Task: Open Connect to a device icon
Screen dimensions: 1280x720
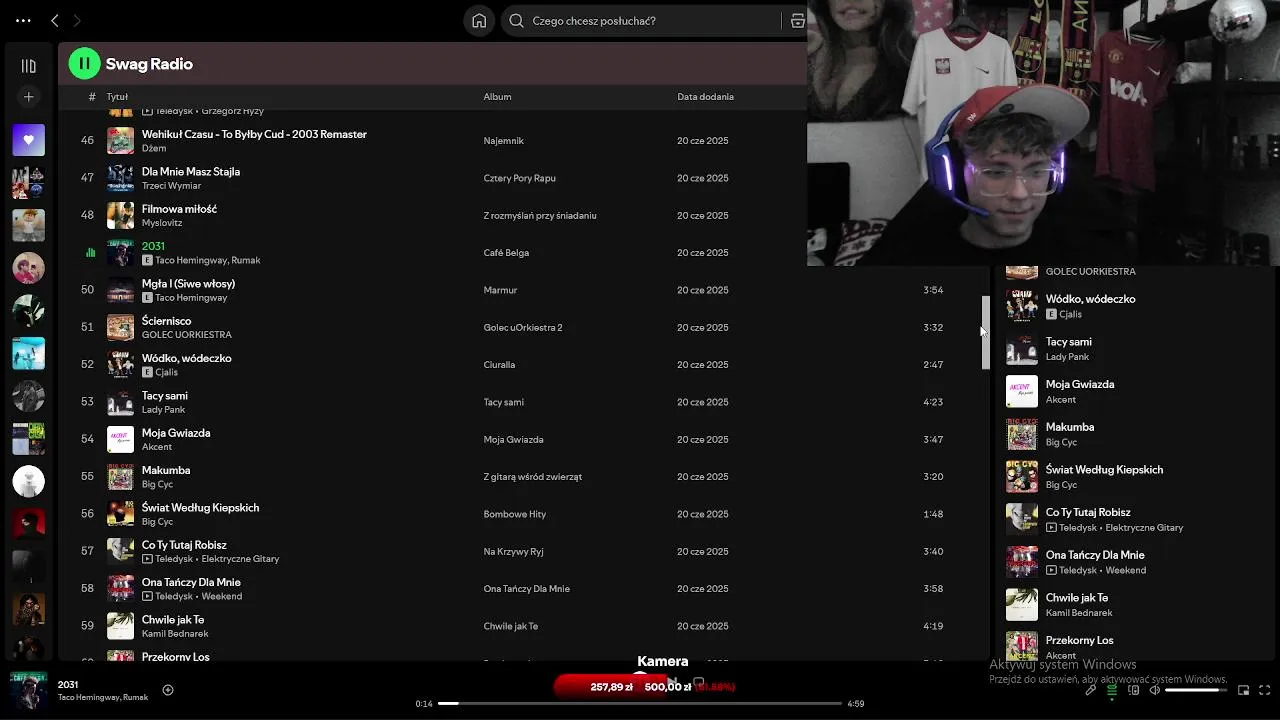Action: click(x=1134, y=690)
